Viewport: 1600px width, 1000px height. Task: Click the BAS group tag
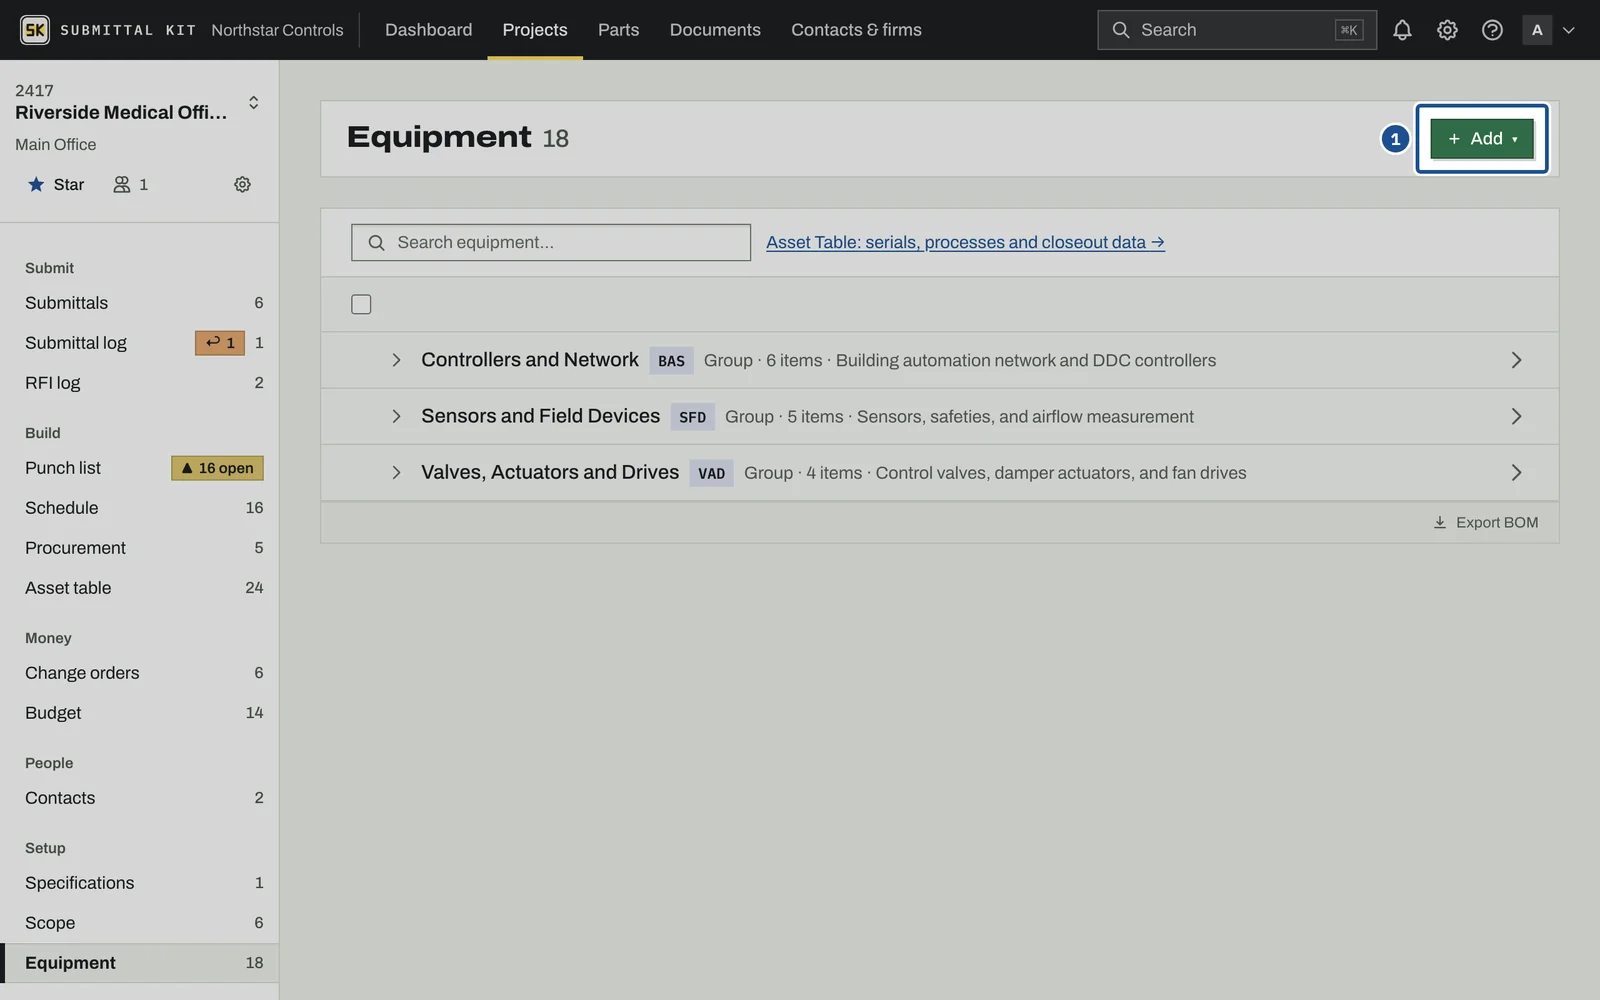click(671, 361)
